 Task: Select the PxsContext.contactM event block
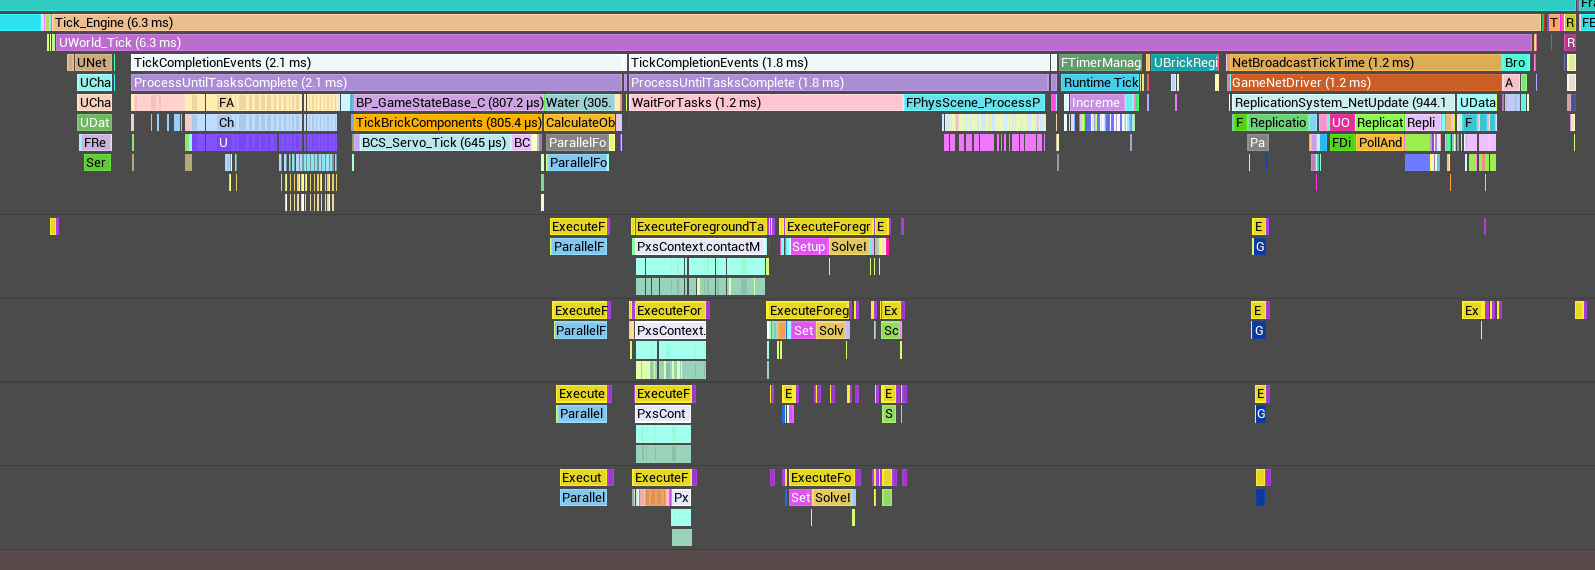(x=699, y=247)
